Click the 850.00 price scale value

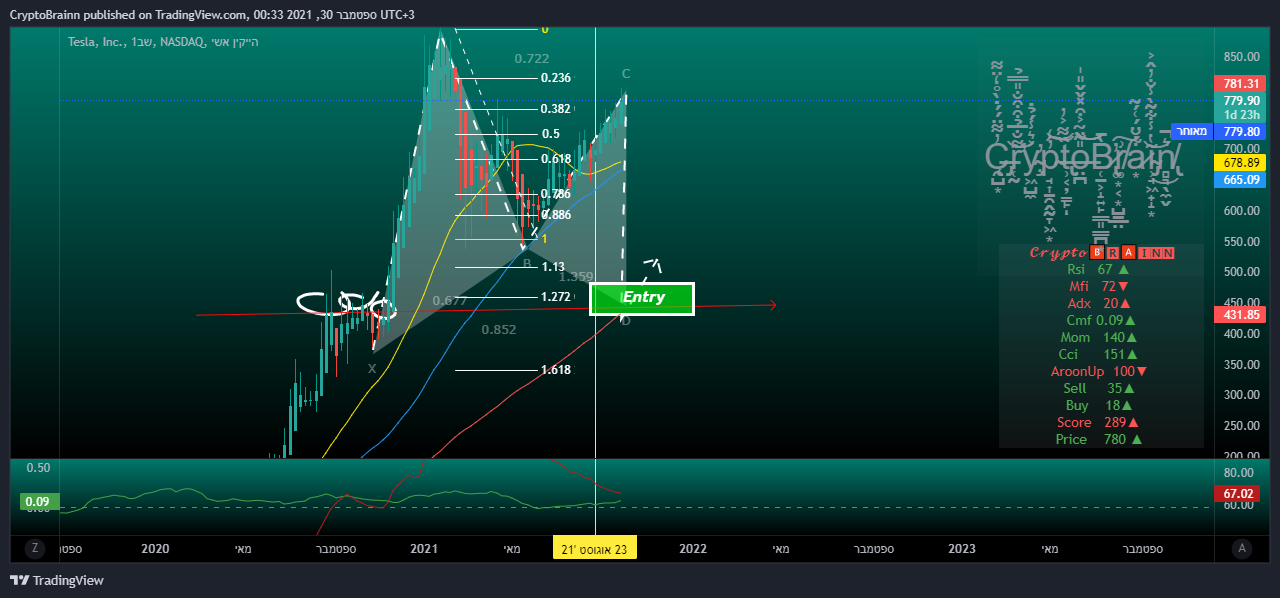(x=1240, y=57)
